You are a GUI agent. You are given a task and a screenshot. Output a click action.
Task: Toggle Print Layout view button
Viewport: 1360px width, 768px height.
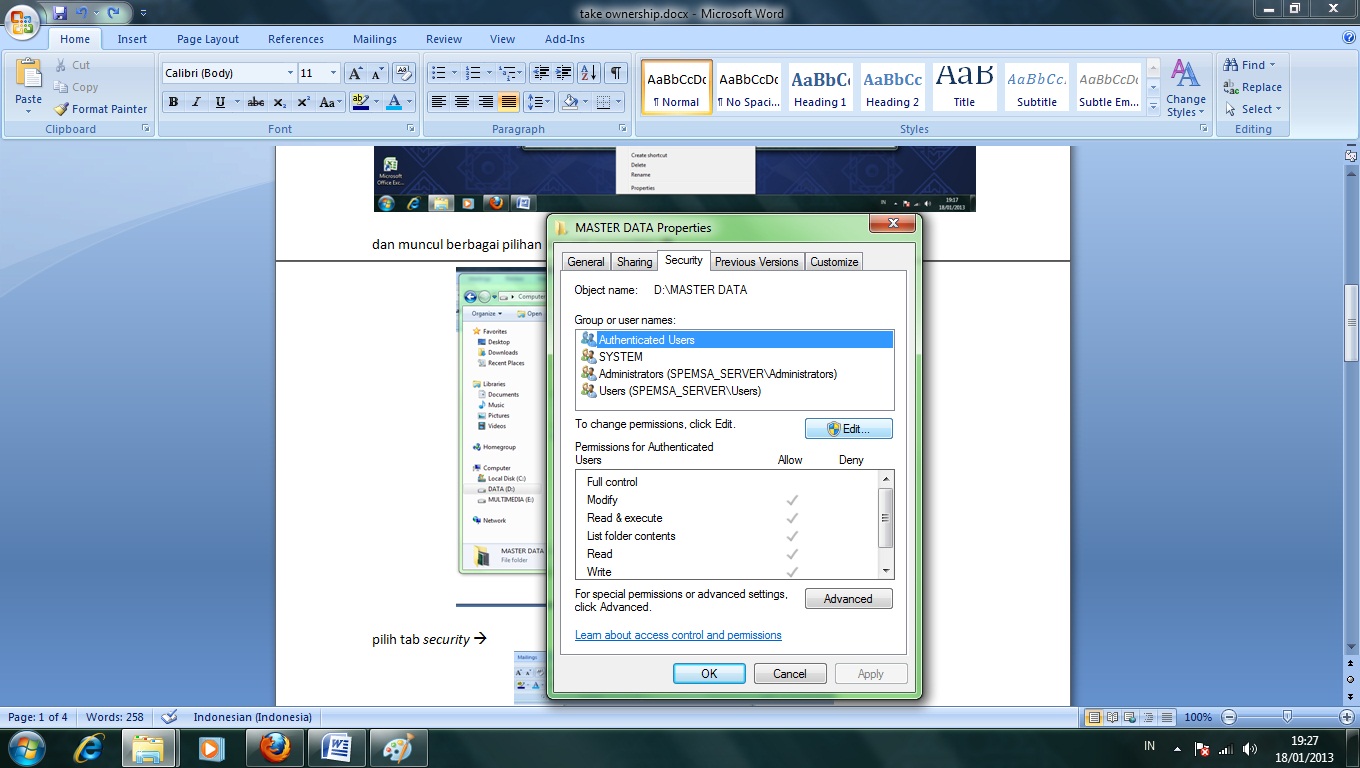click(x=1094, y=717)
